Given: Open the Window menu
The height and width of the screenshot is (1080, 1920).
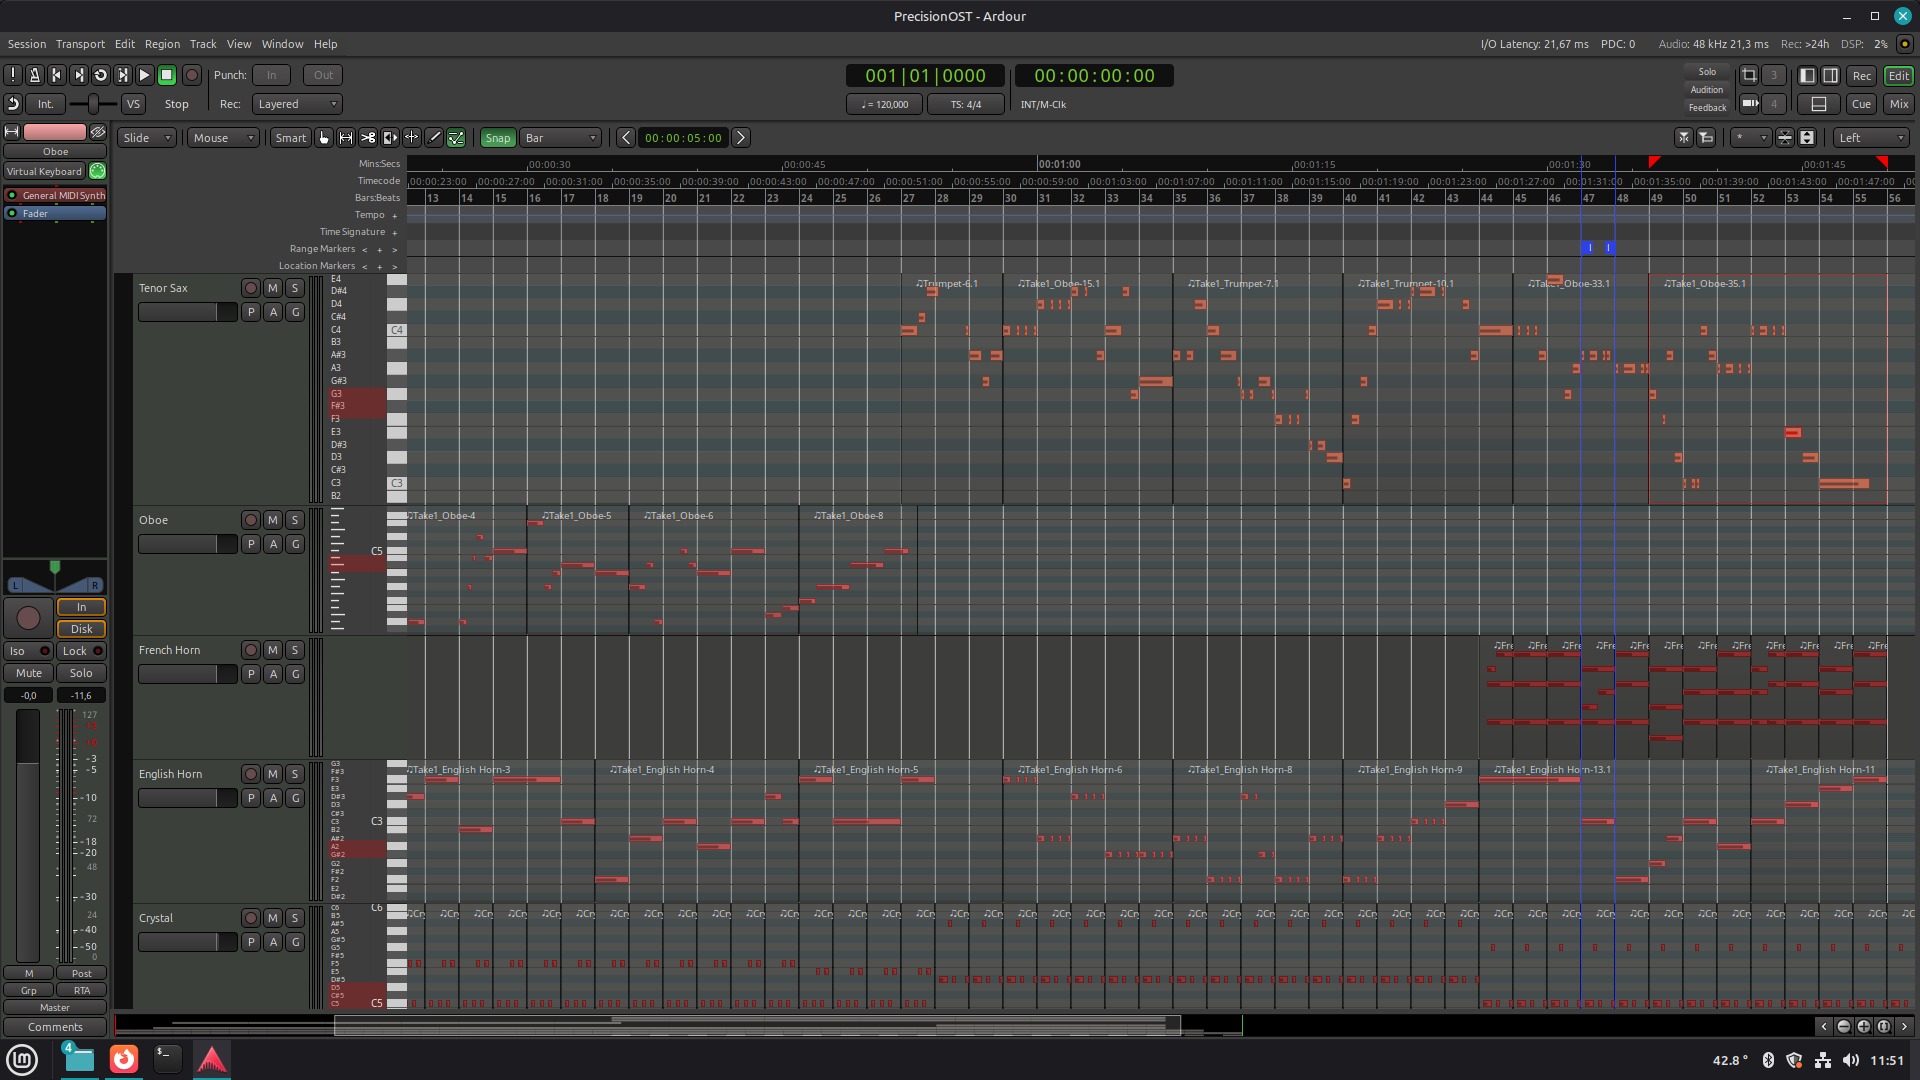Looking at the screenshot, I should click(x=282, y=44).
